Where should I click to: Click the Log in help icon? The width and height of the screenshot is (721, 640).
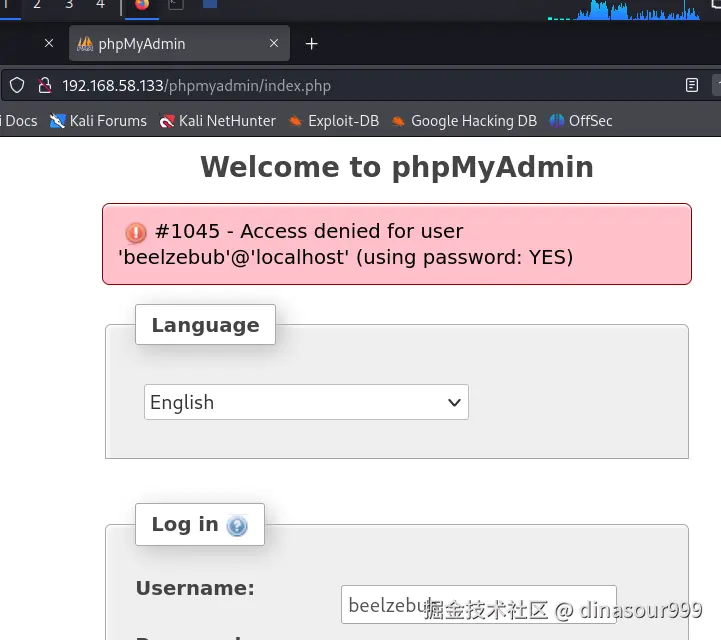(237, 526)
